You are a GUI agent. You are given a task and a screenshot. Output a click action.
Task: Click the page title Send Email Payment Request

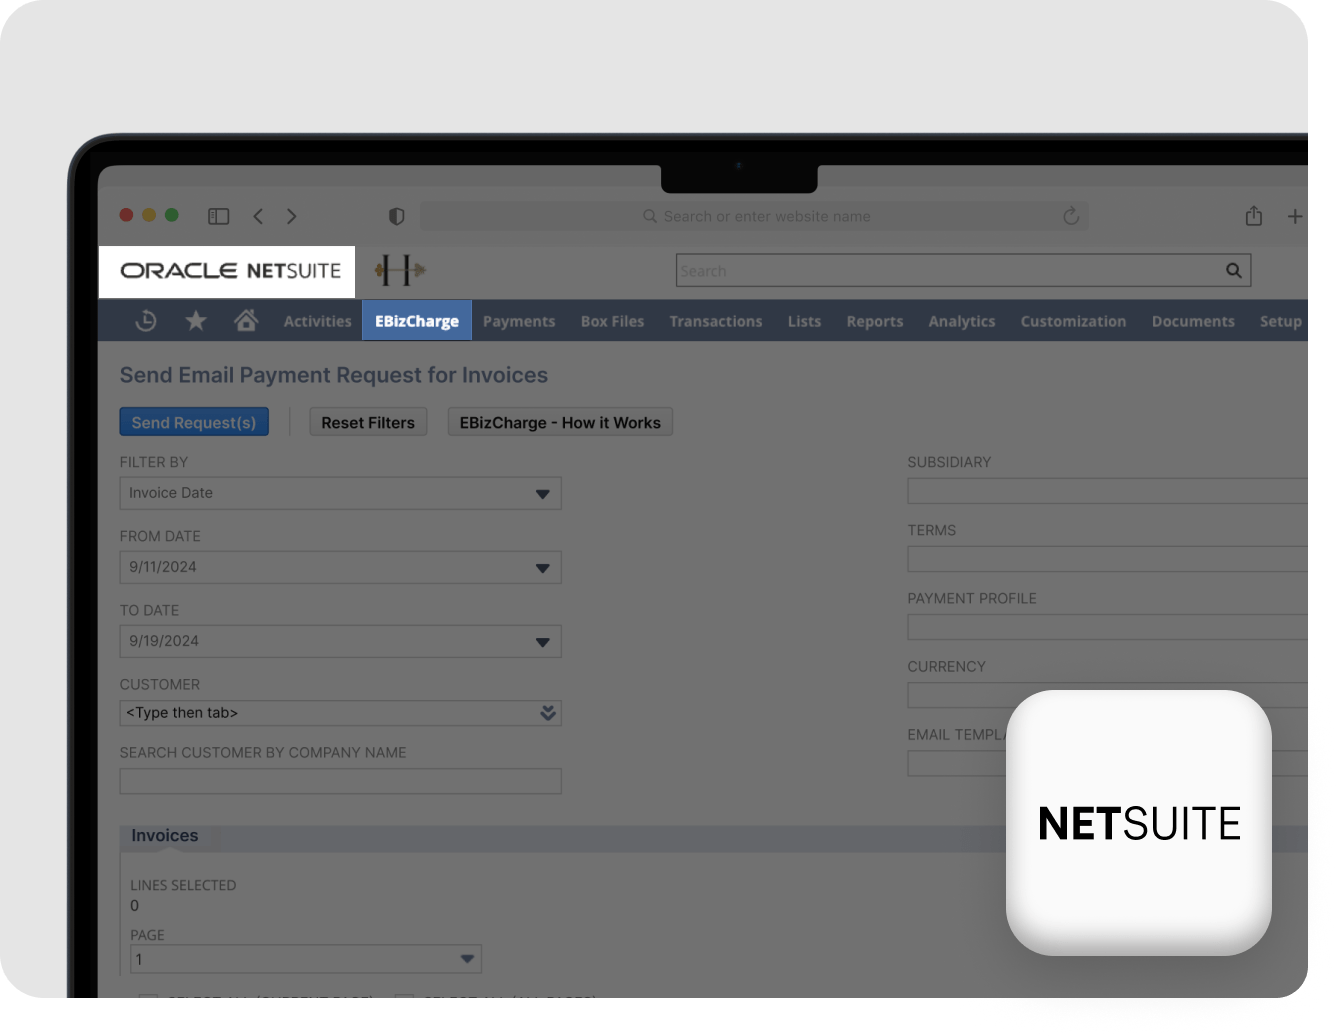pos(334,375)
